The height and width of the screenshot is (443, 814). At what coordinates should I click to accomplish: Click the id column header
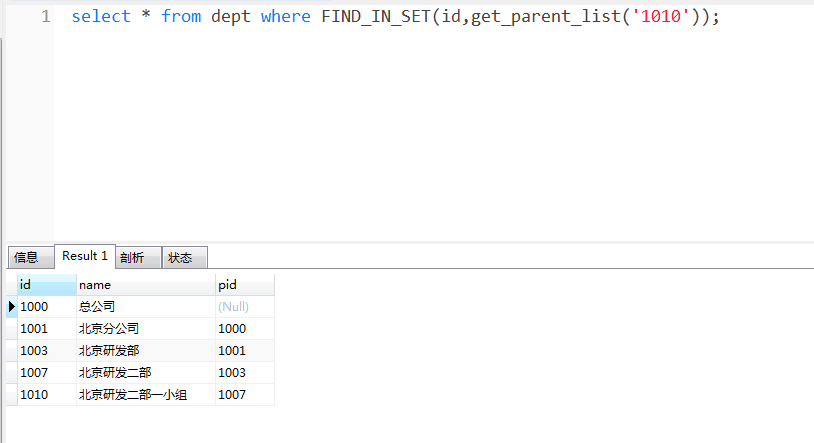click(46, 285)
